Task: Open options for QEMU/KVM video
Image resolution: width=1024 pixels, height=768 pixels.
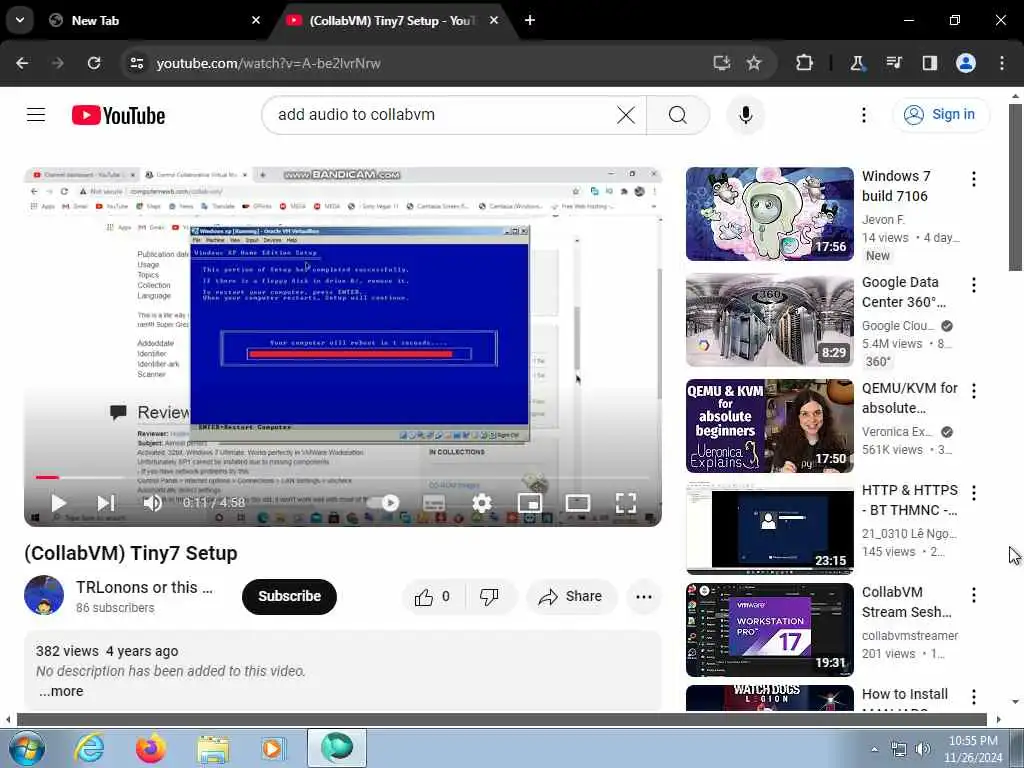Action: [973, 391]
